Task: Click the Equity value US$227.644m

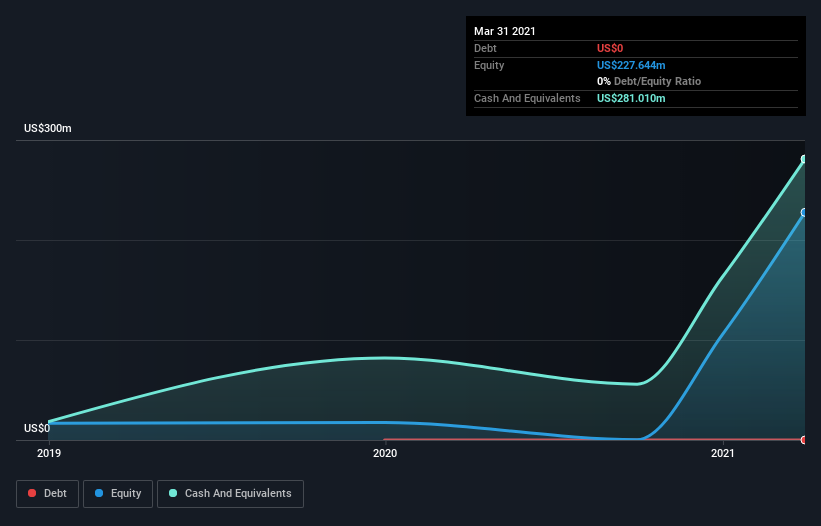Action: [631, 65]
